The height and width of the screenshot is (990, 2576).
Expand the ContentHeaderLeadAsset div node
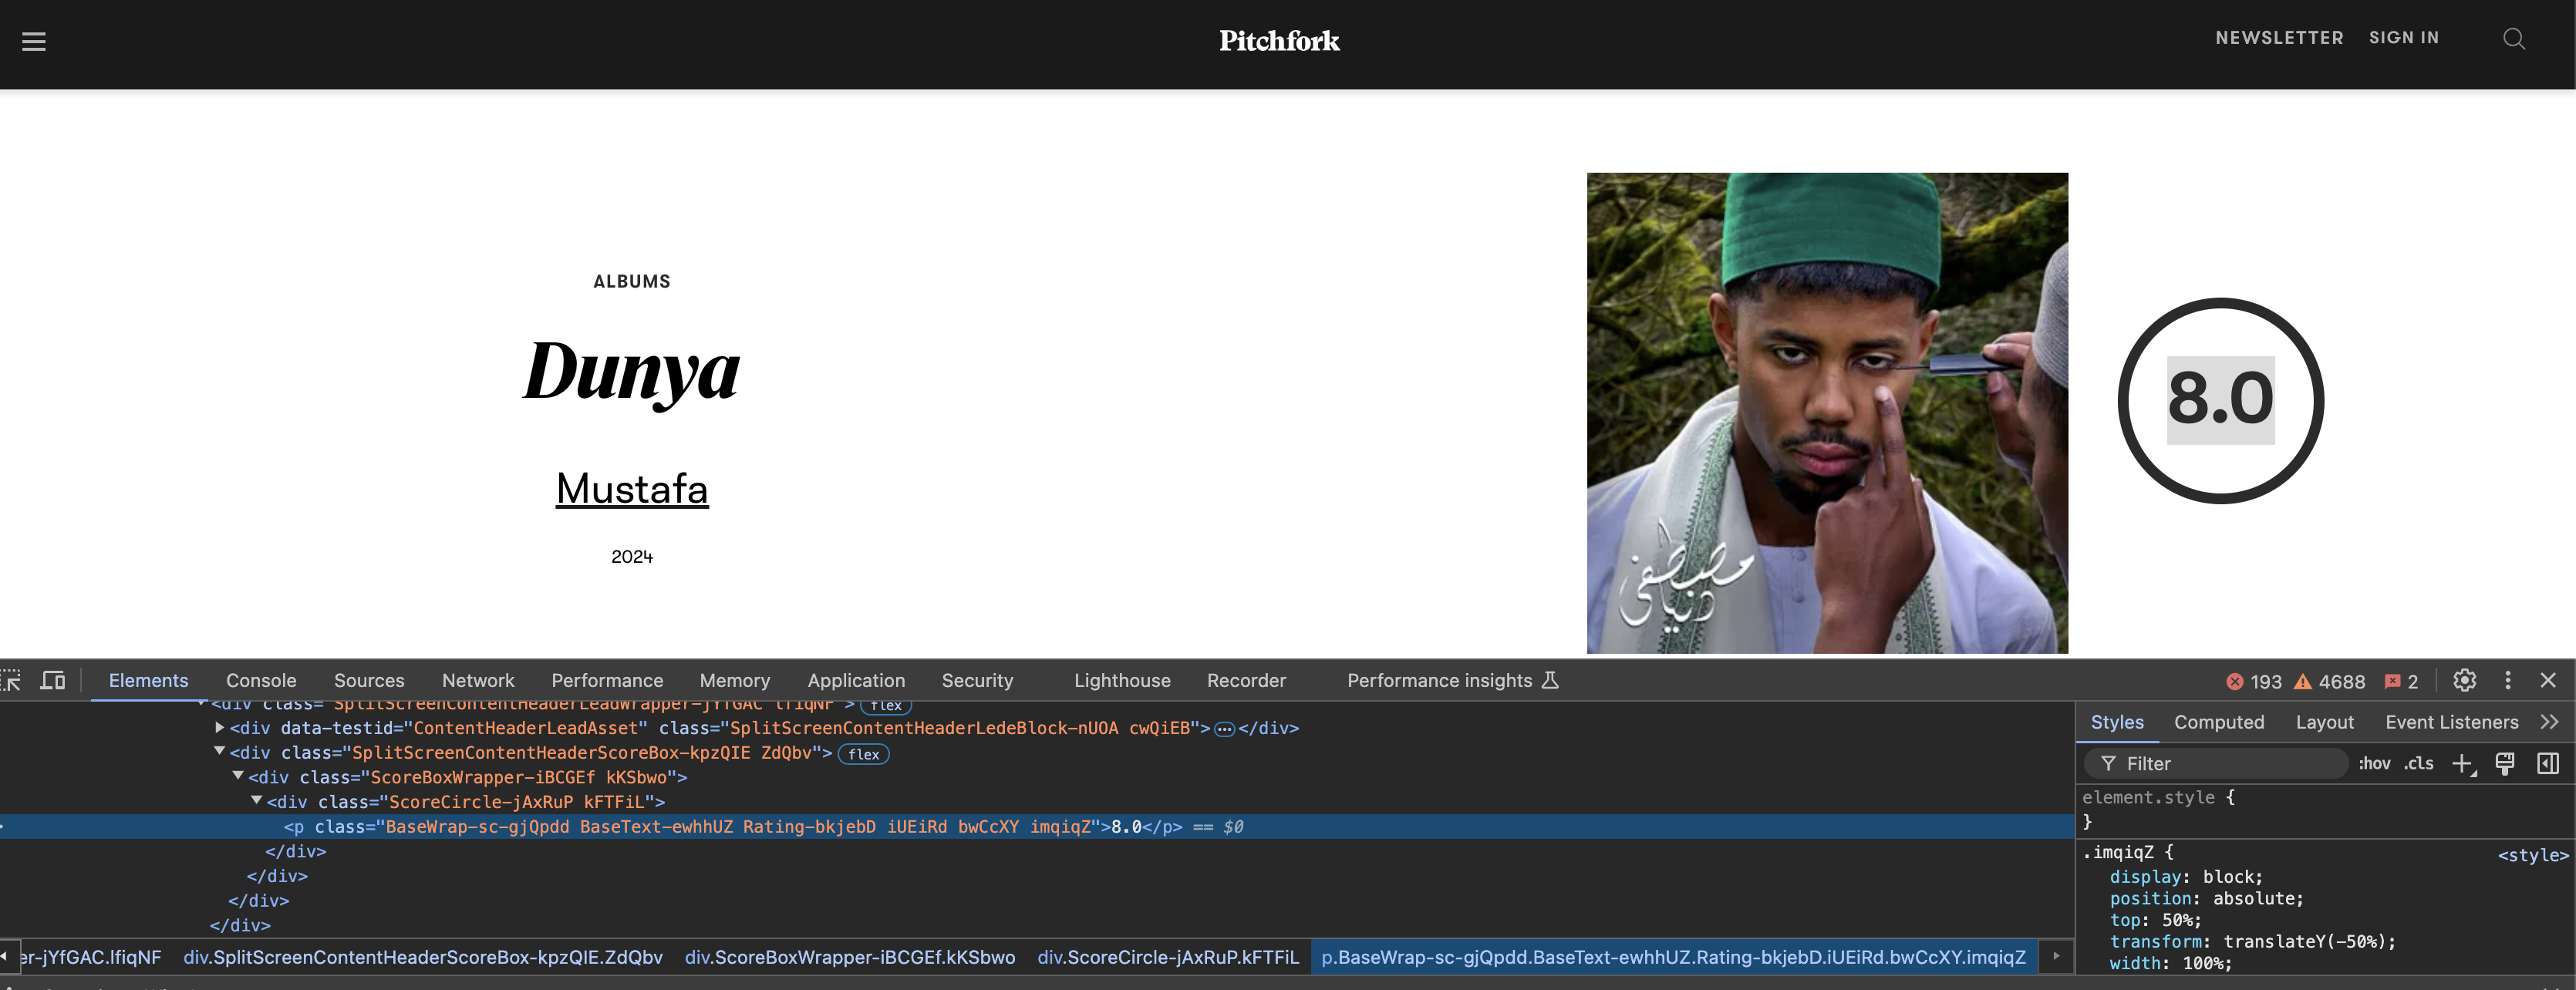coord(218,728)
